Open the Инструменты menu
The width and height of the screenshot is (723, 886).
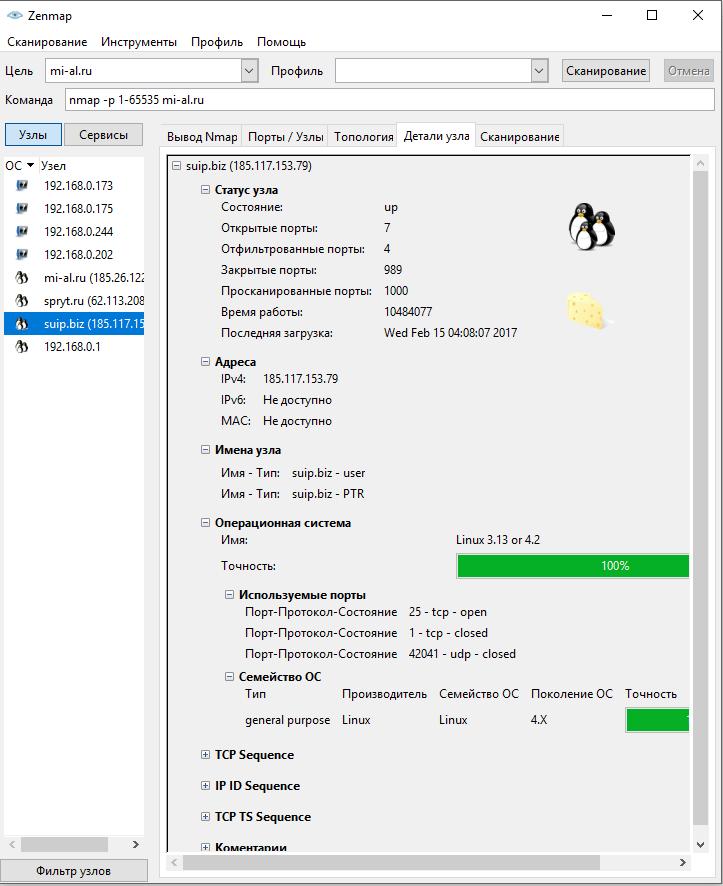(138, 42)
